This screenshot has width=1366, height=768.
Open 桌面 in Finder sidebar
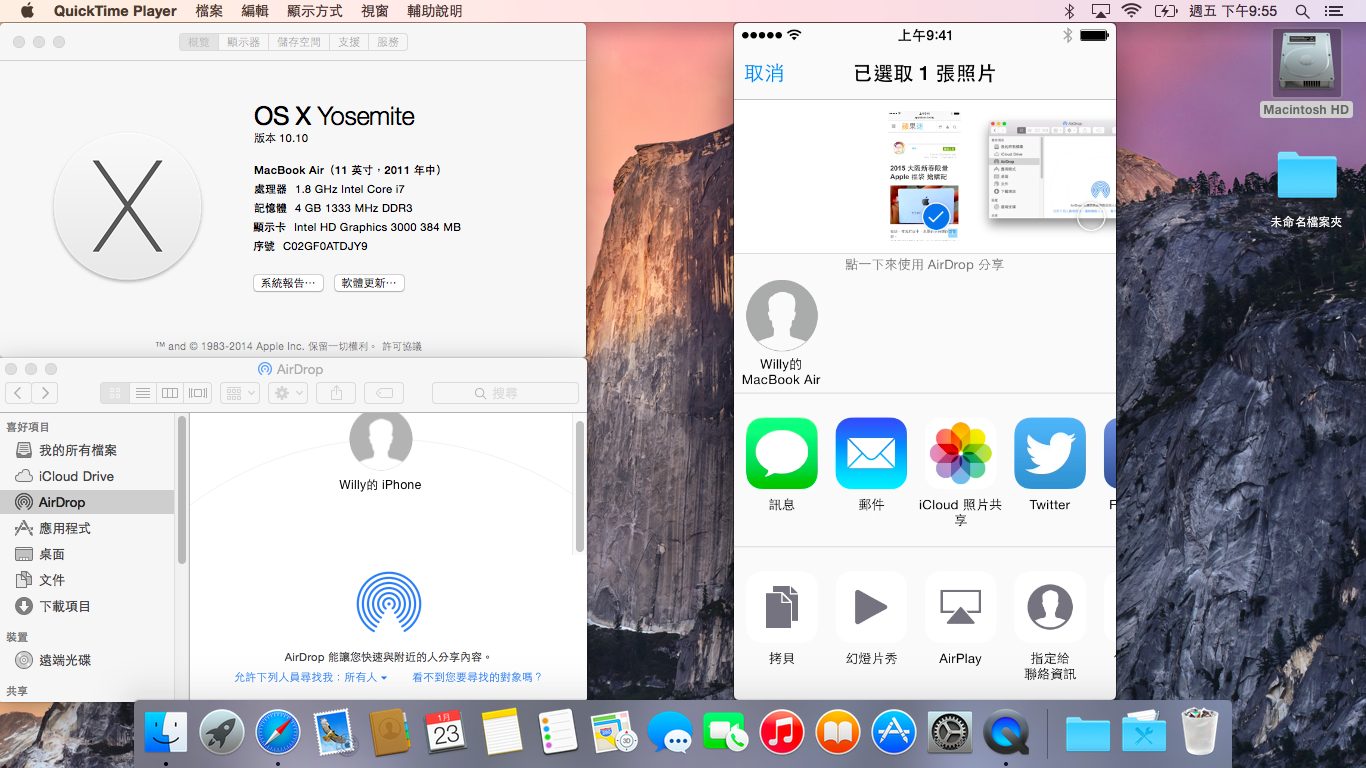tap(87, 554)
